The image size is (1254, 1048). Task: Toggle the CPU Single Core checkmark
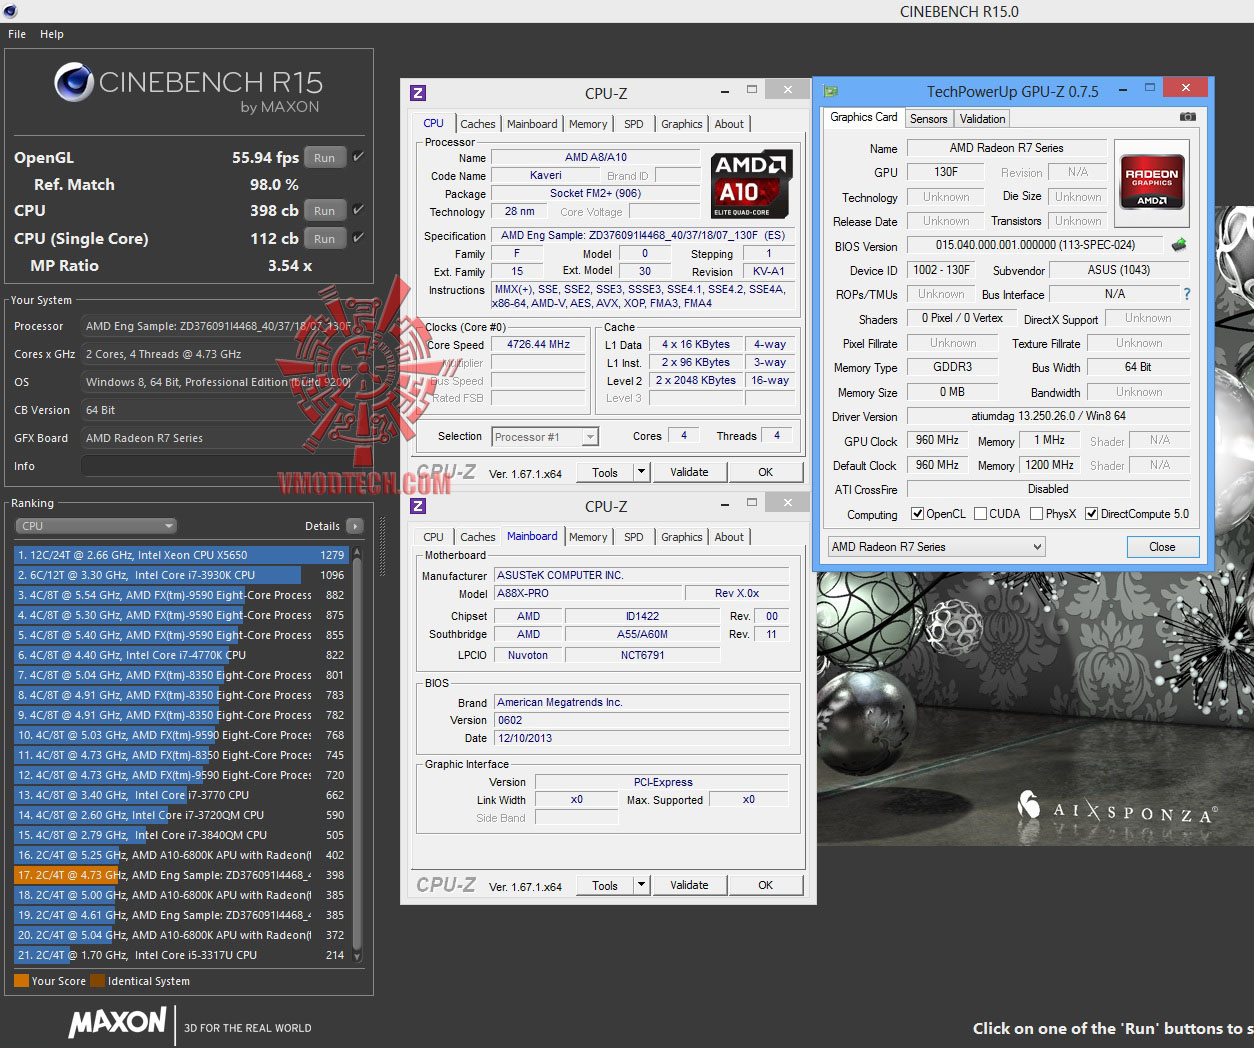click(358, 238)
